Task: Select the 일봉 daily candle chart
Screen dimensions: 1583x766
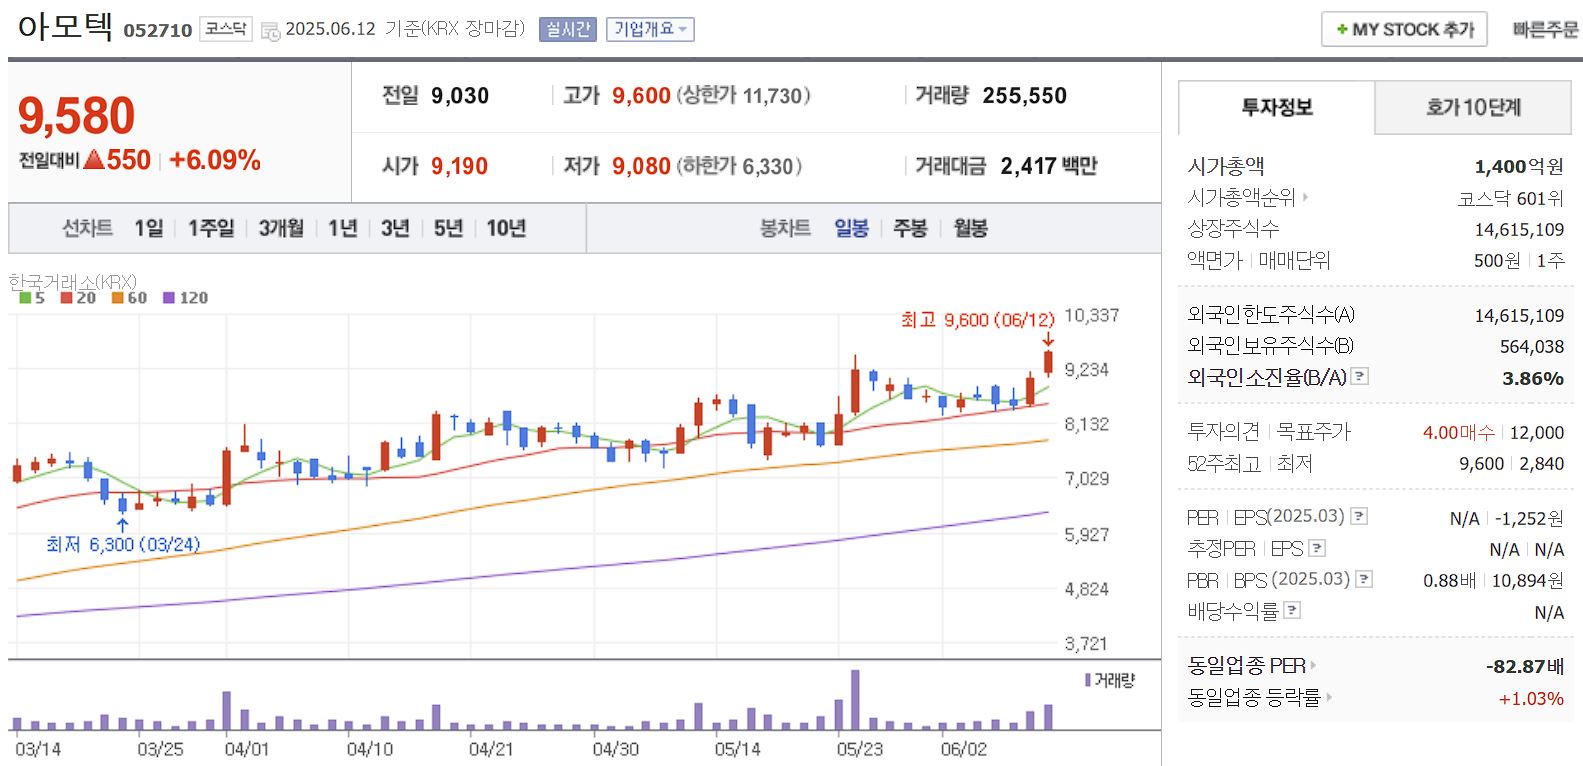Action: [x=851, y=228]
